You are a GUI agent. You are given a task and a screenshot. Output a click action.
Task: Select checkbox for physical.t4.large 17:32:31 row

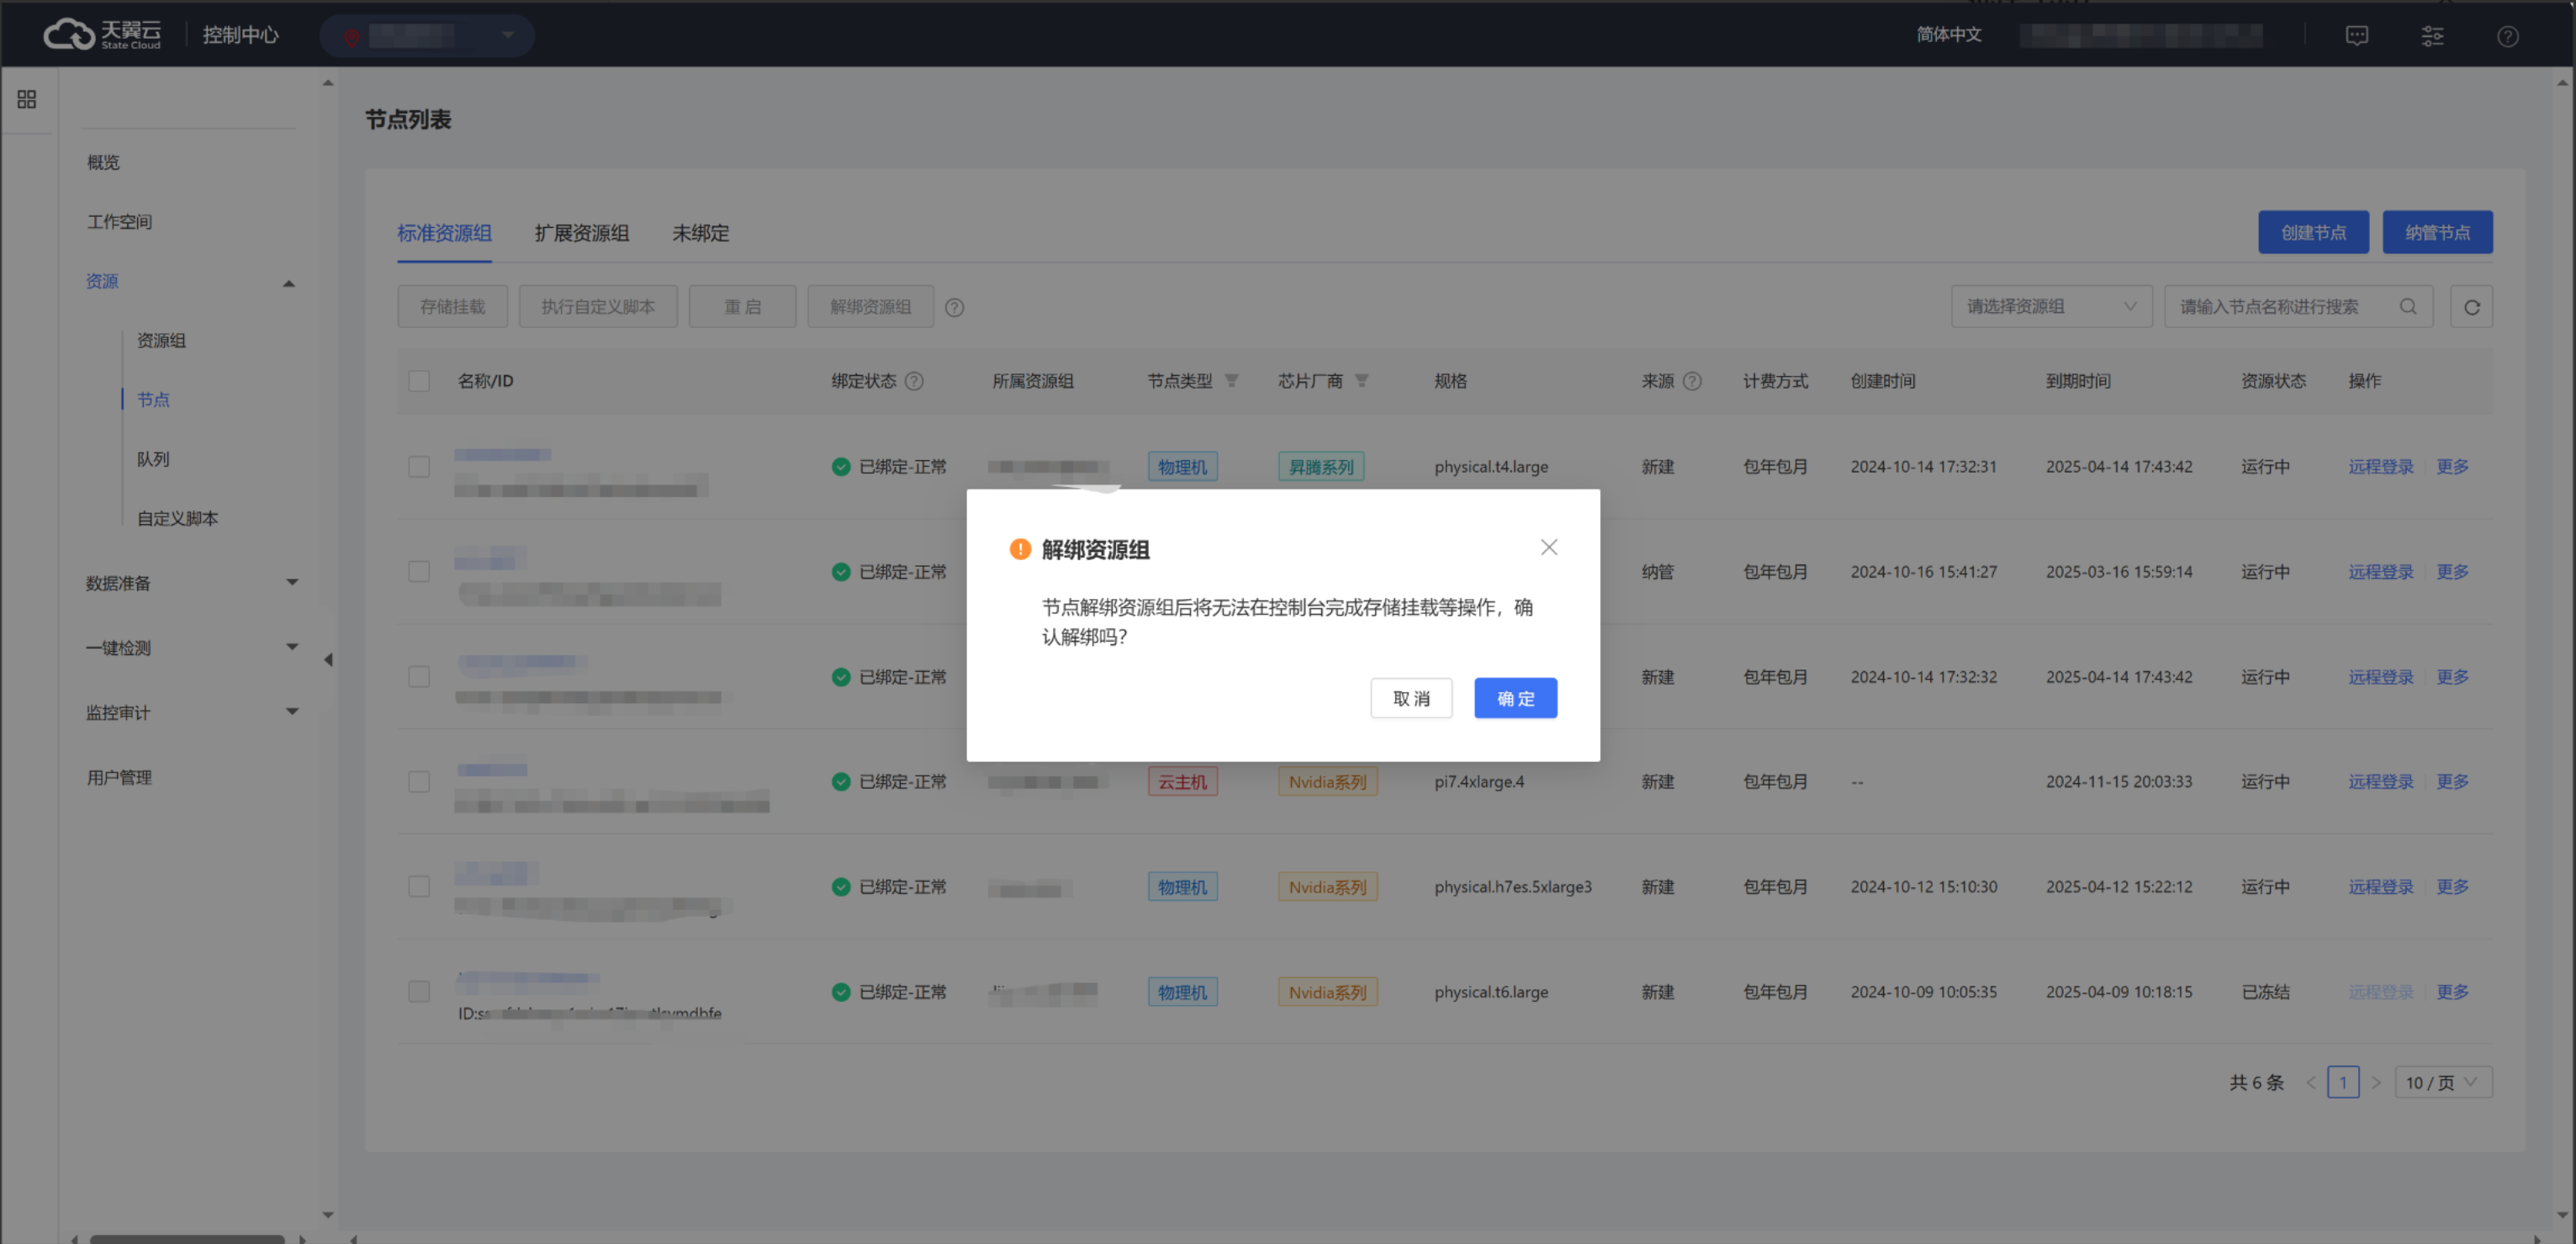[419, 467]
